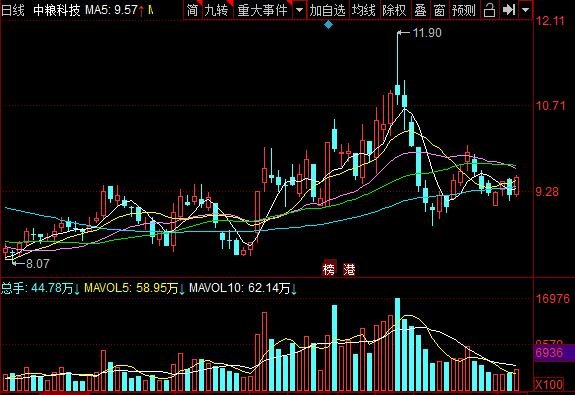
Task: Click the 日线 daily period label
Action: point(13,10)
